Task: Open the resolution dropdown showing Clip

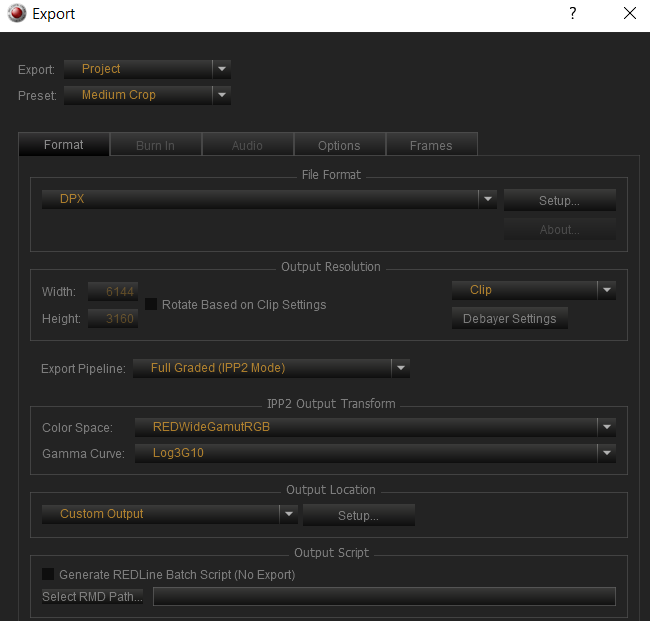Action: pyautogui.click(x=534, y=290)
